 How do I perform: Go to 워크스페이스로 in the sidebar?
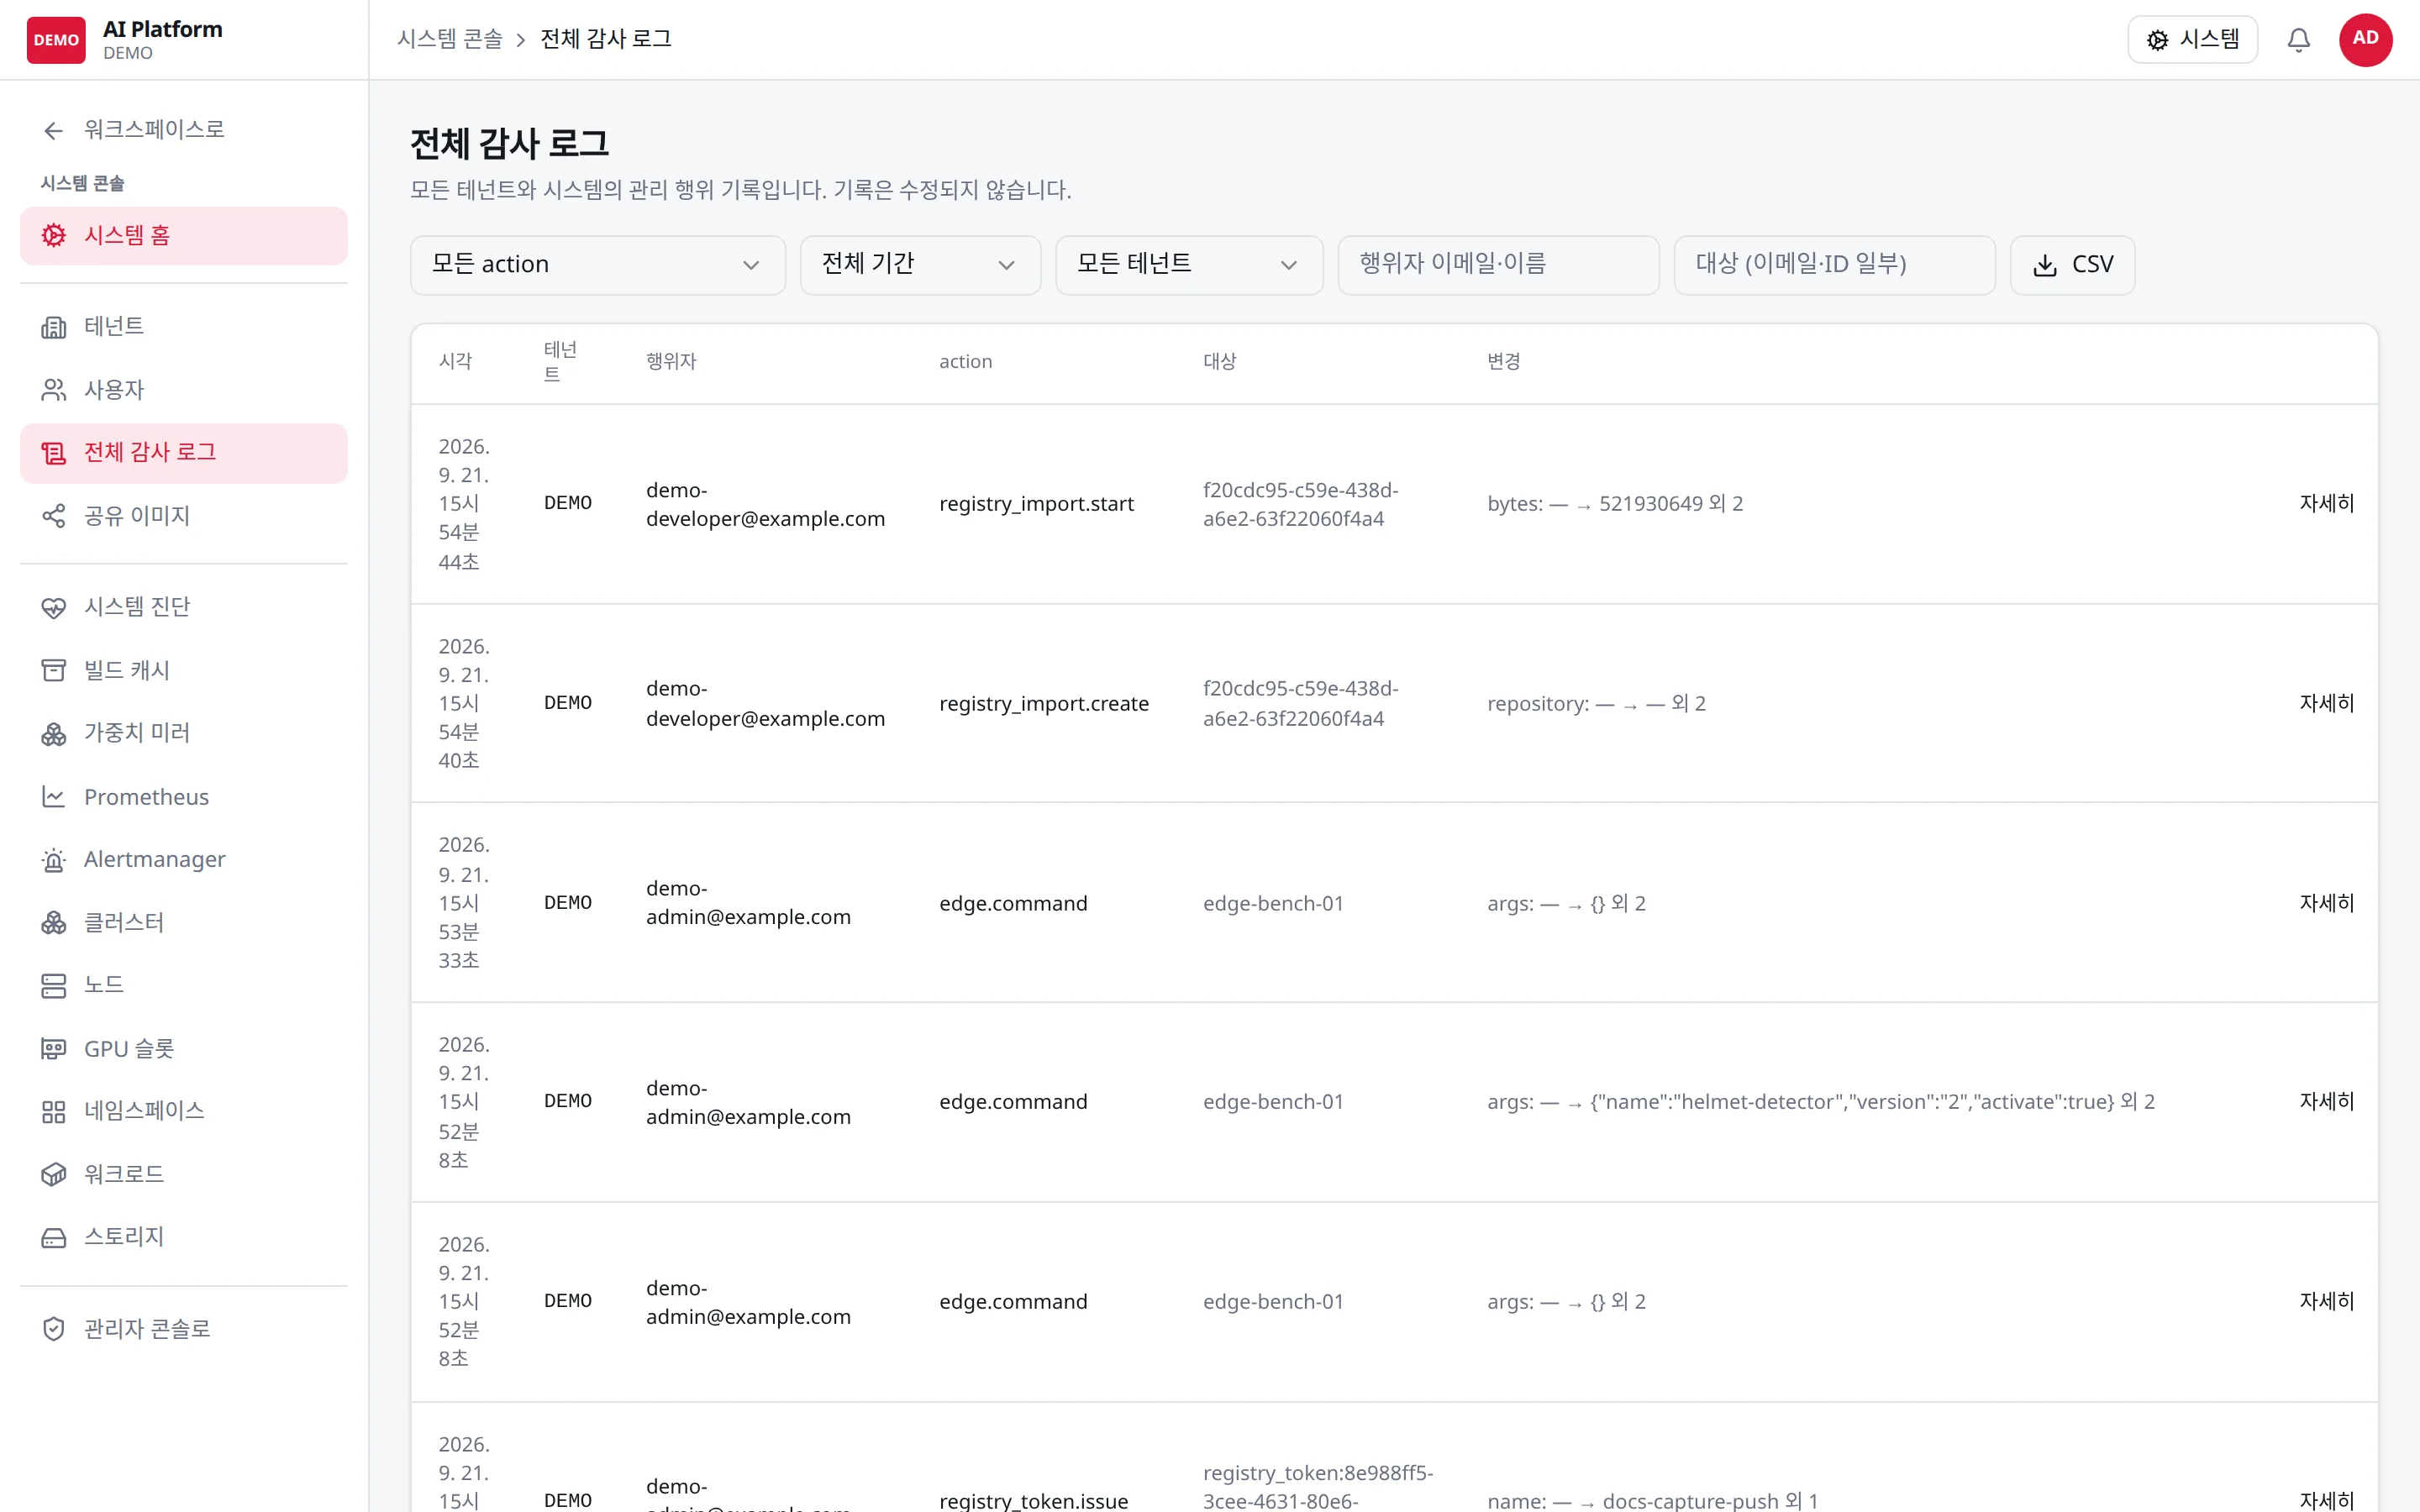(x=184, y=130)
